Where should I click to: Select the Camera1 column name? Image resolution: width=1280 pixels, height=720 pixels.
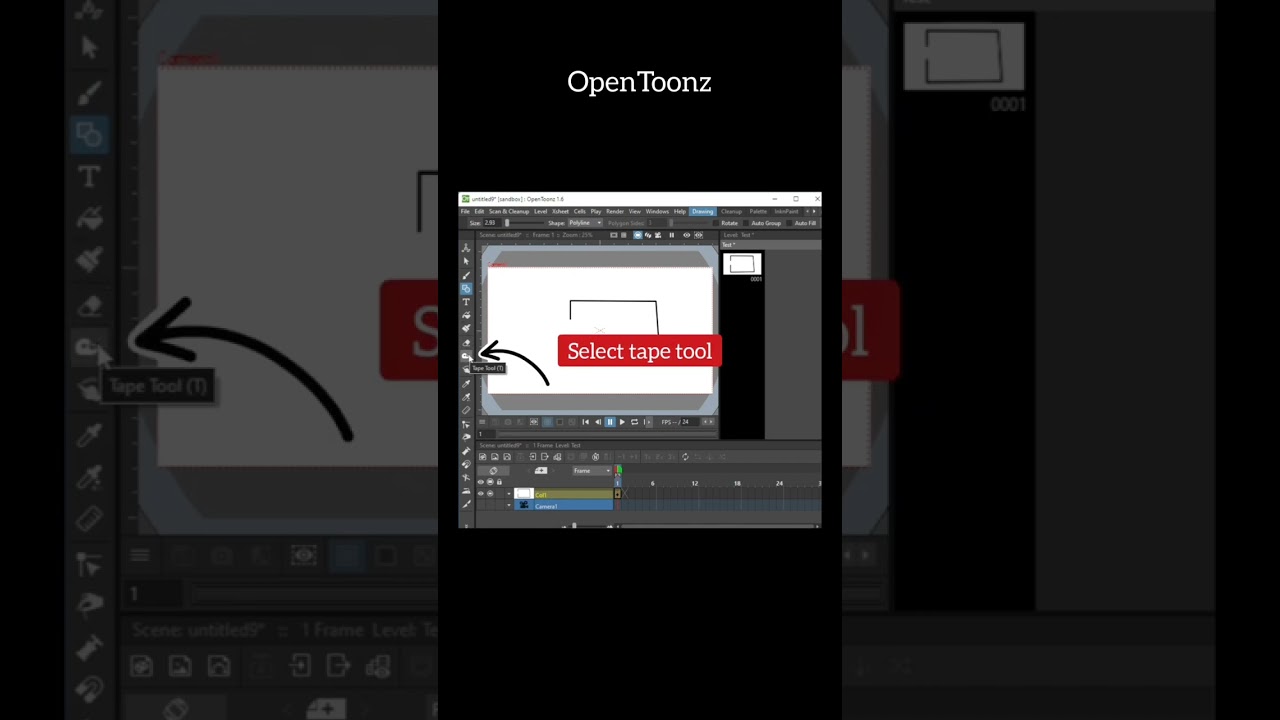[x=546, y=506]
